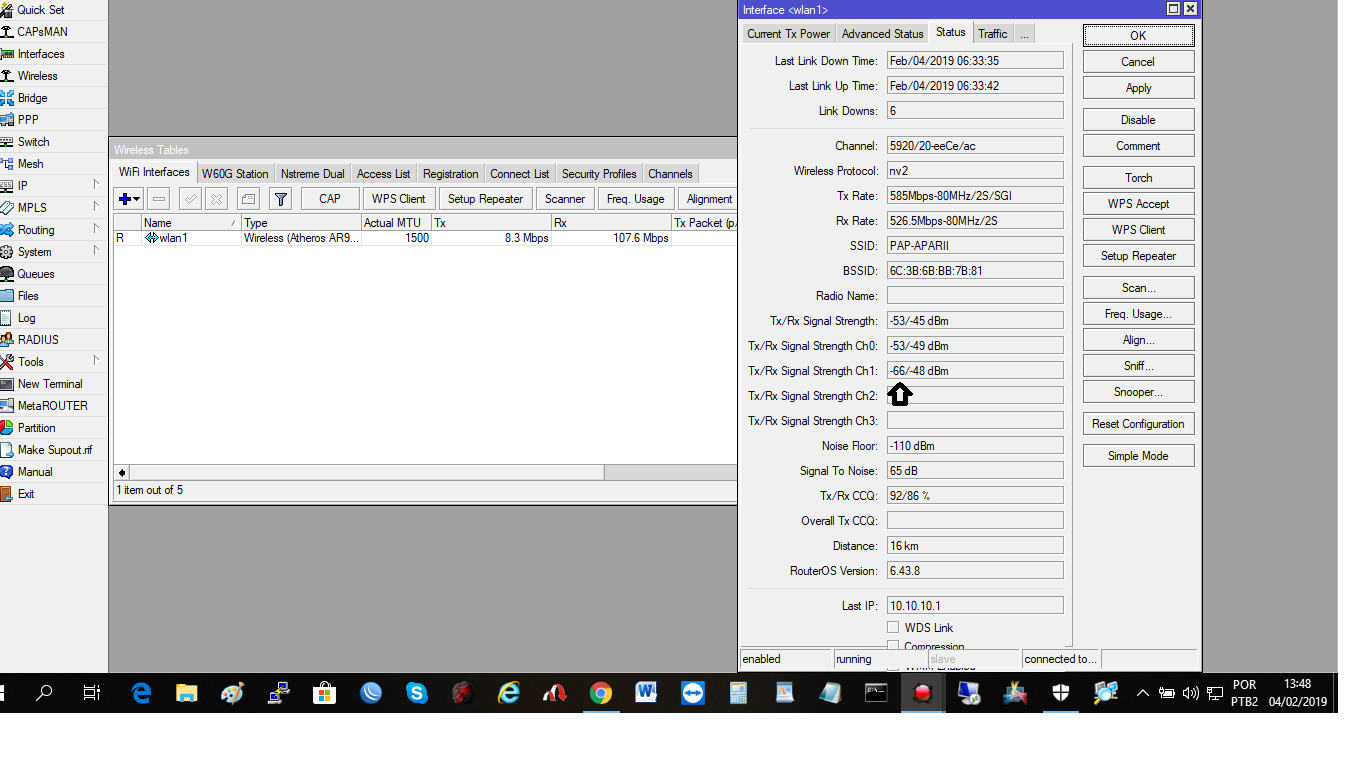Viewport: 1366px width, 768px height.
Task: Click the Scanner button in Wireless Tables
Action: click(x=565, y=199)
